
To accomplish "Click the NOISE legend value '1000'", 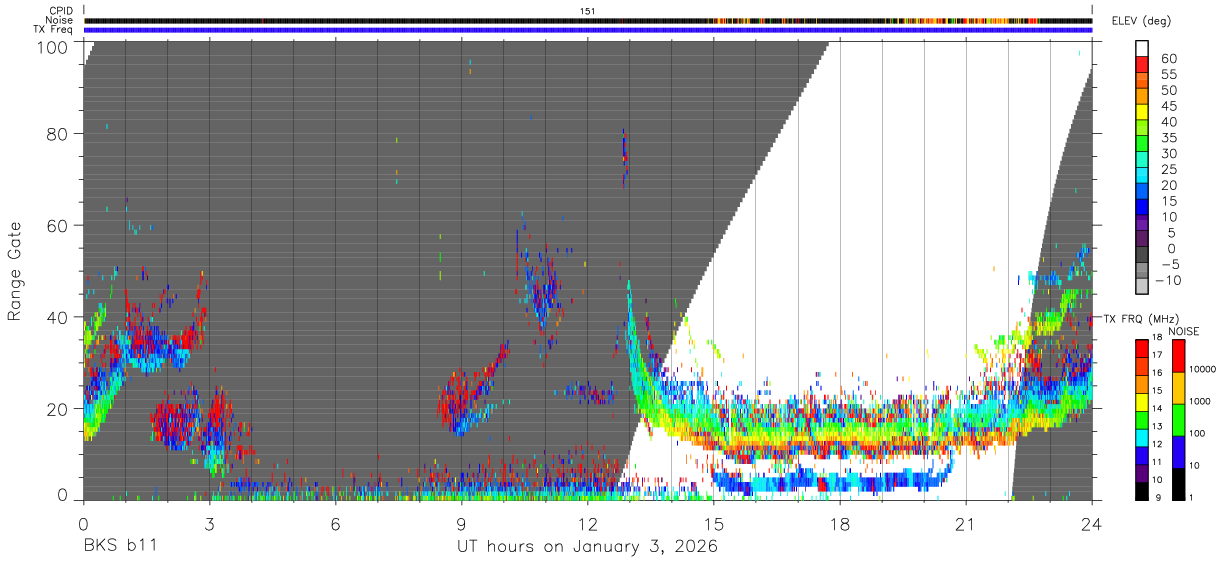I will pos(1202,402).
